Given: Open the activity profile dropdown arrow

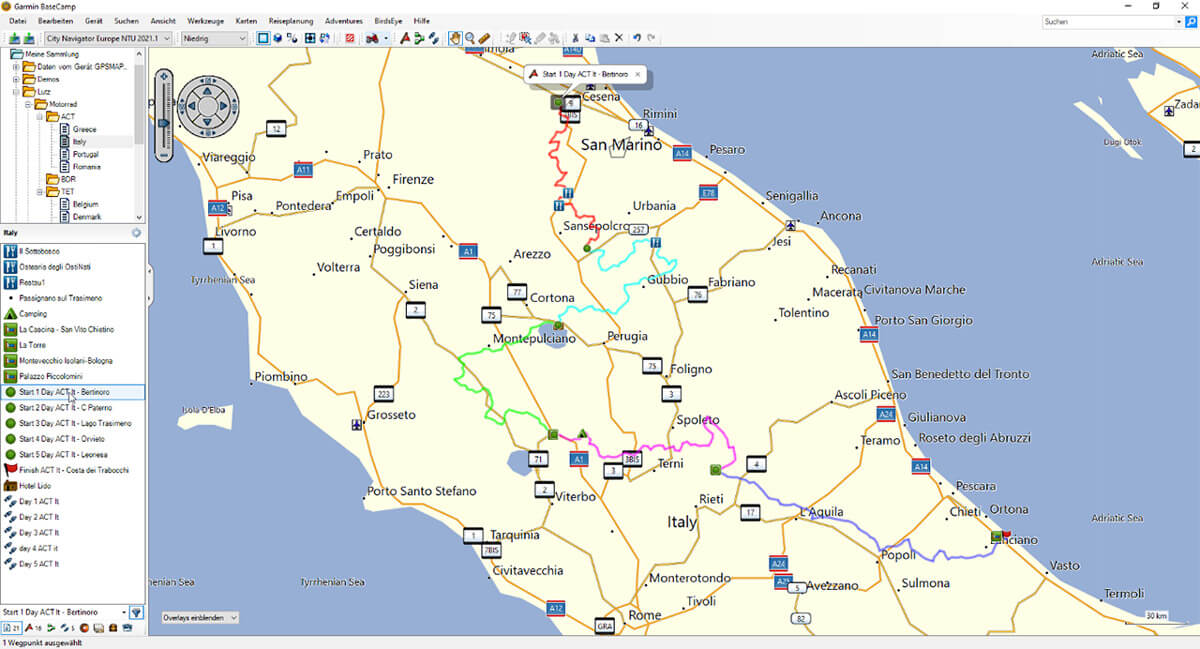Looking at the screenshot, I should click(386, 38).
